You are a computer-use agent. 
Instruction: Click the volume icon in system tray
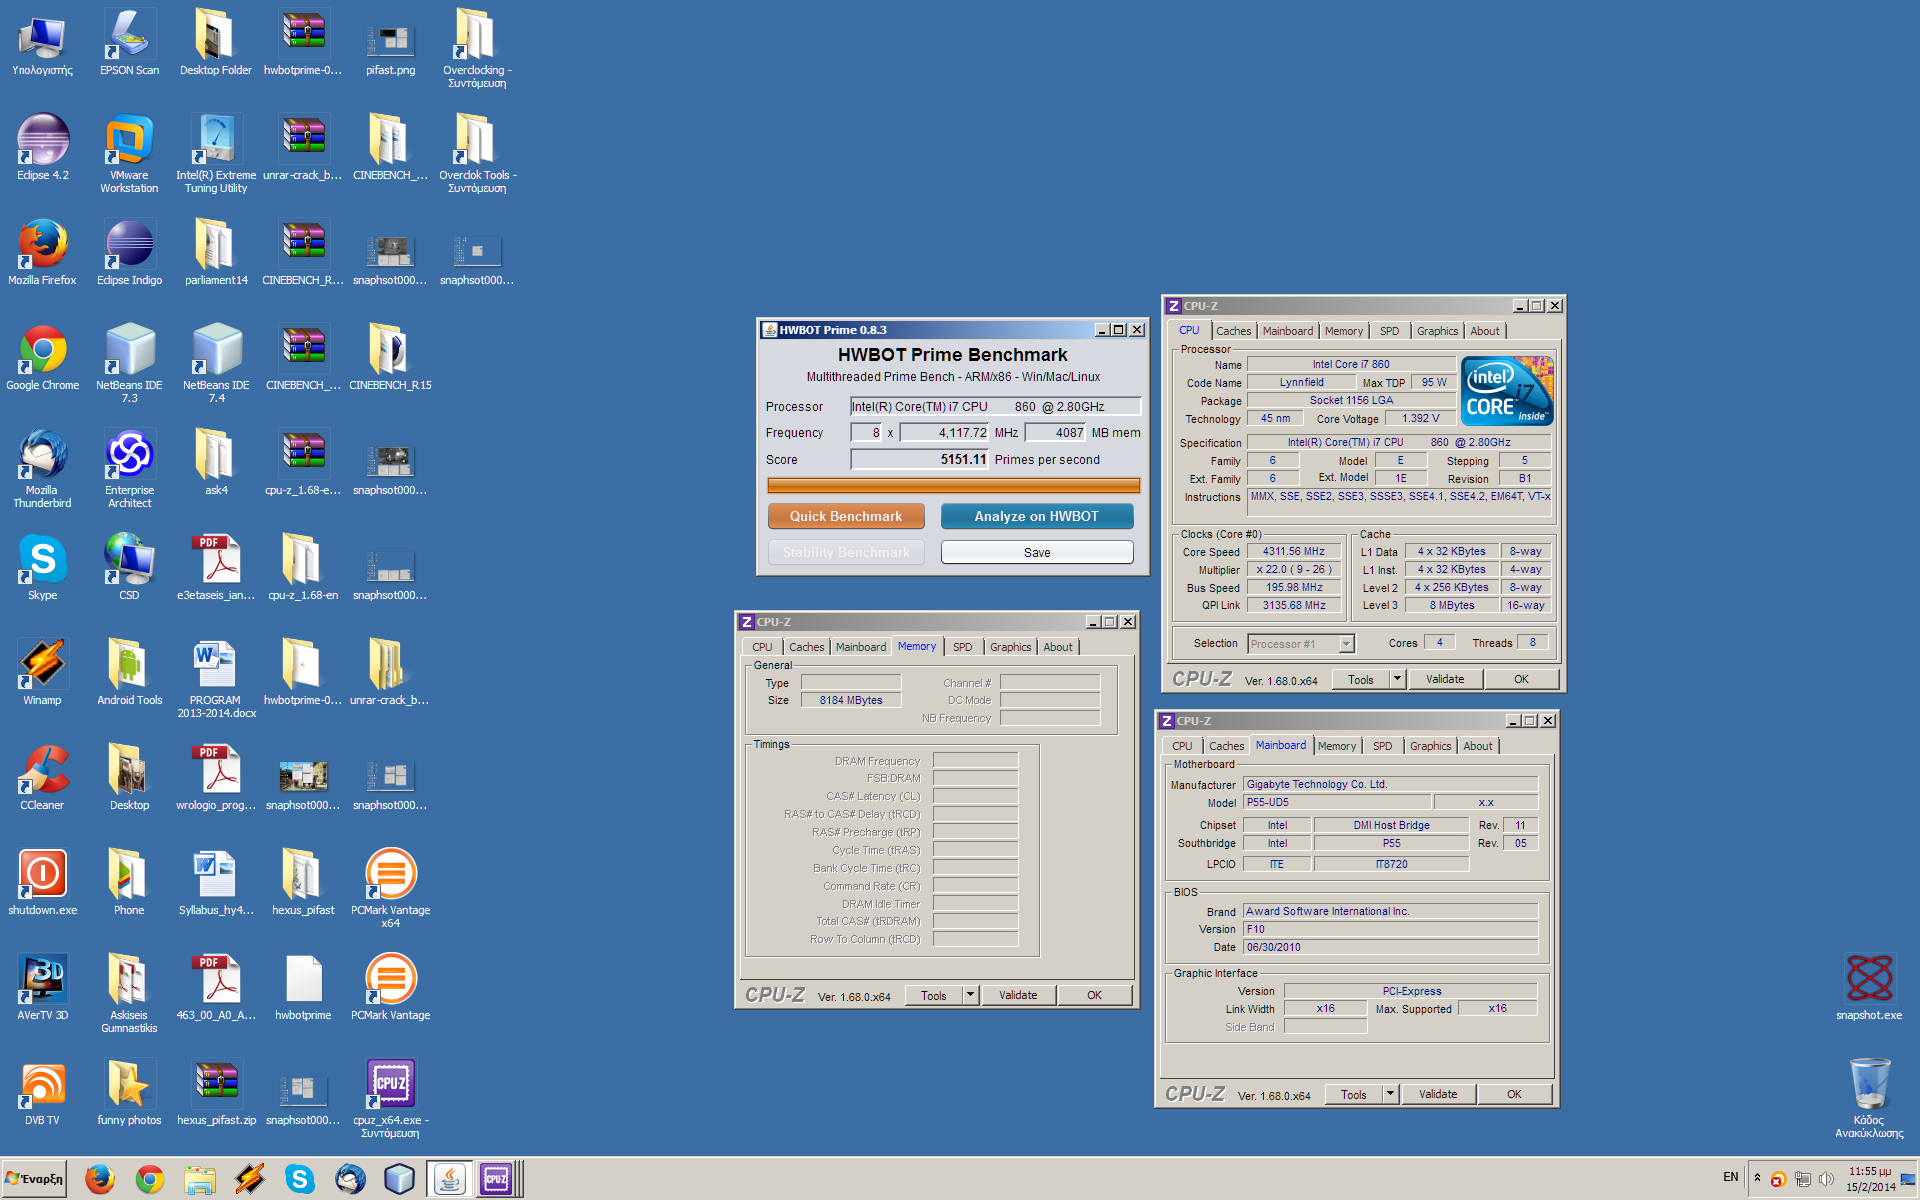1826,1179
